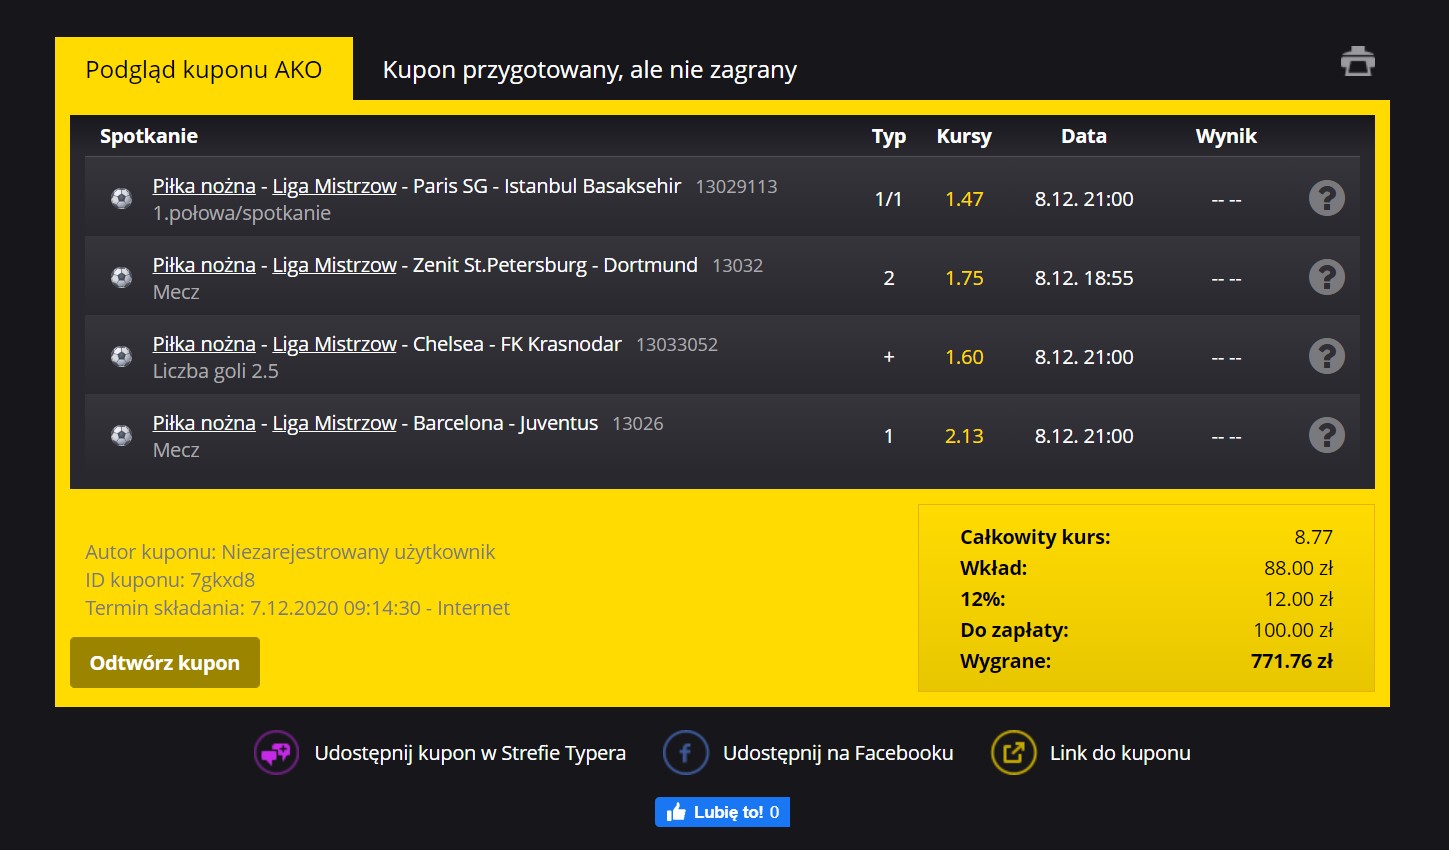This screenshot has height=850, width=1449.
Task: Click the Kursy column header
Action: [x=964, y=136]
